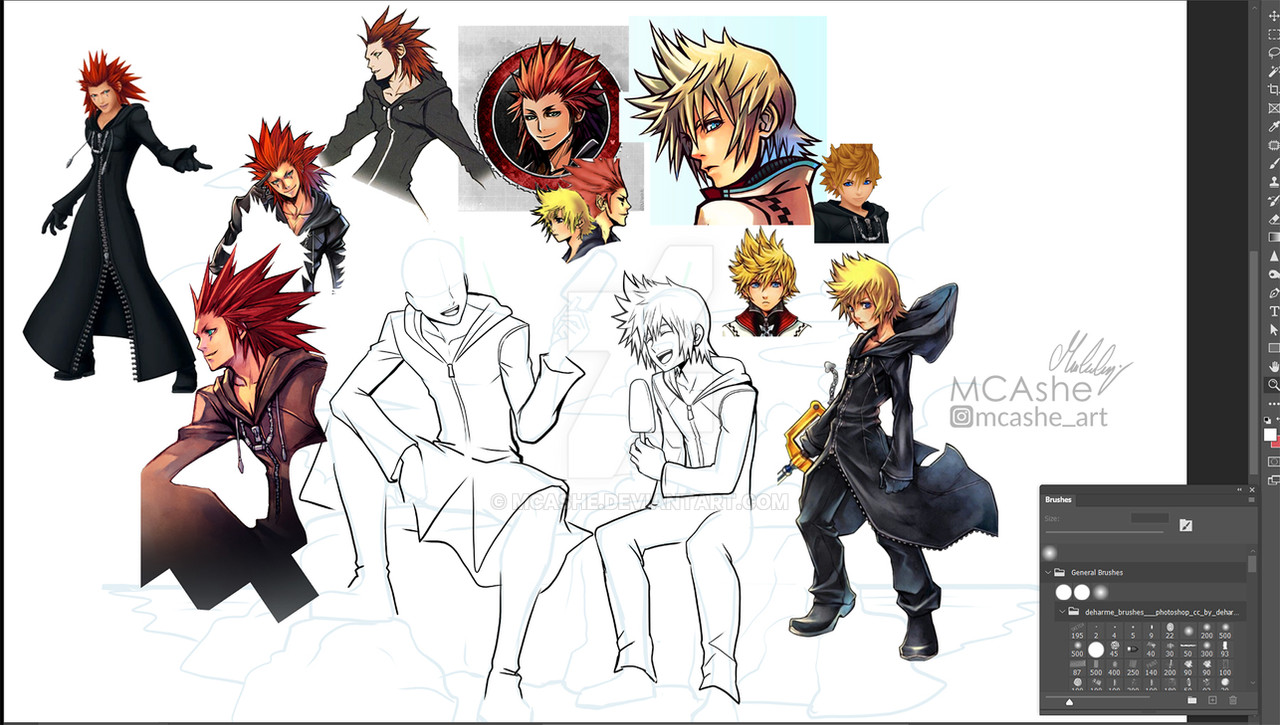Select the Frame tool

tap(1273, 107)
